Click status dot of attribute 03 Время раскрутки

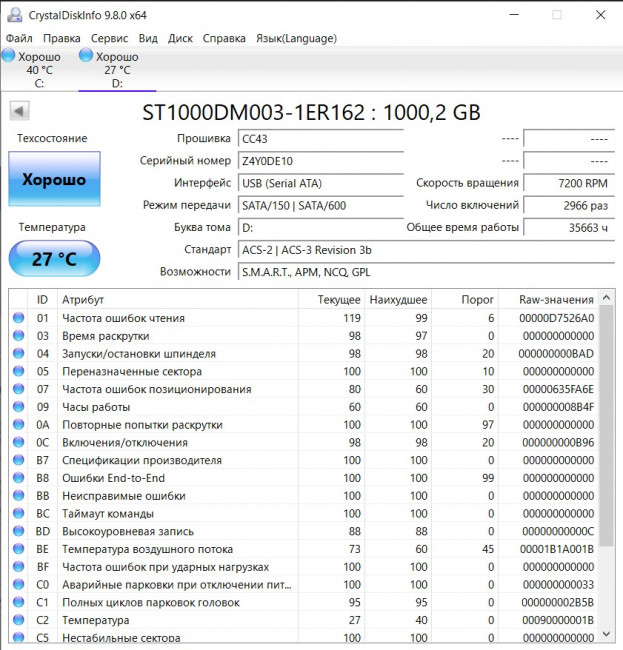(18, 335)
